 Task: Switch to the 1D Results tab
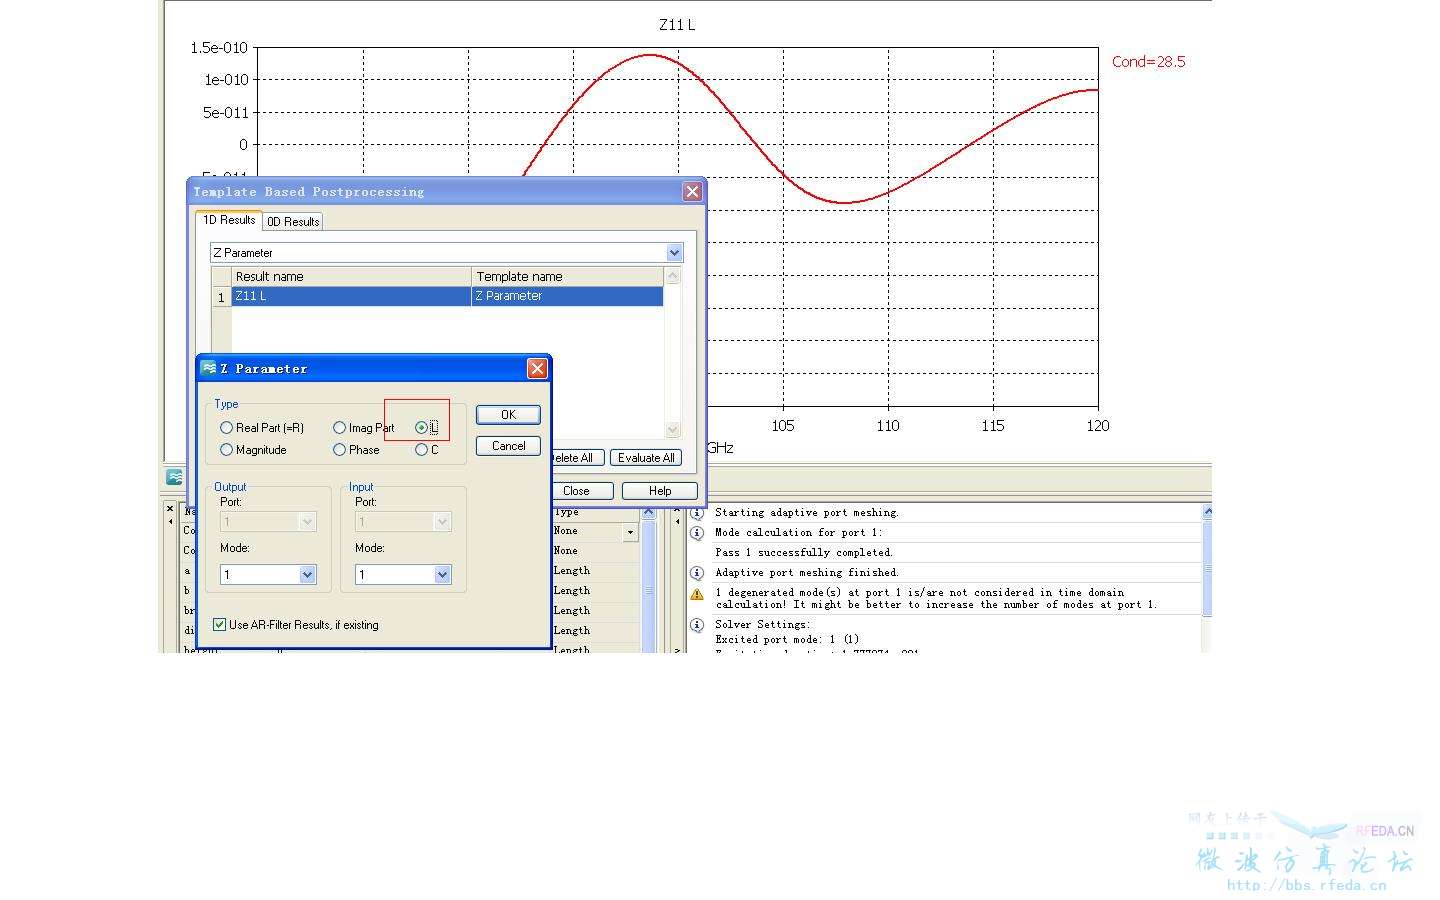[x=229, y=220]
